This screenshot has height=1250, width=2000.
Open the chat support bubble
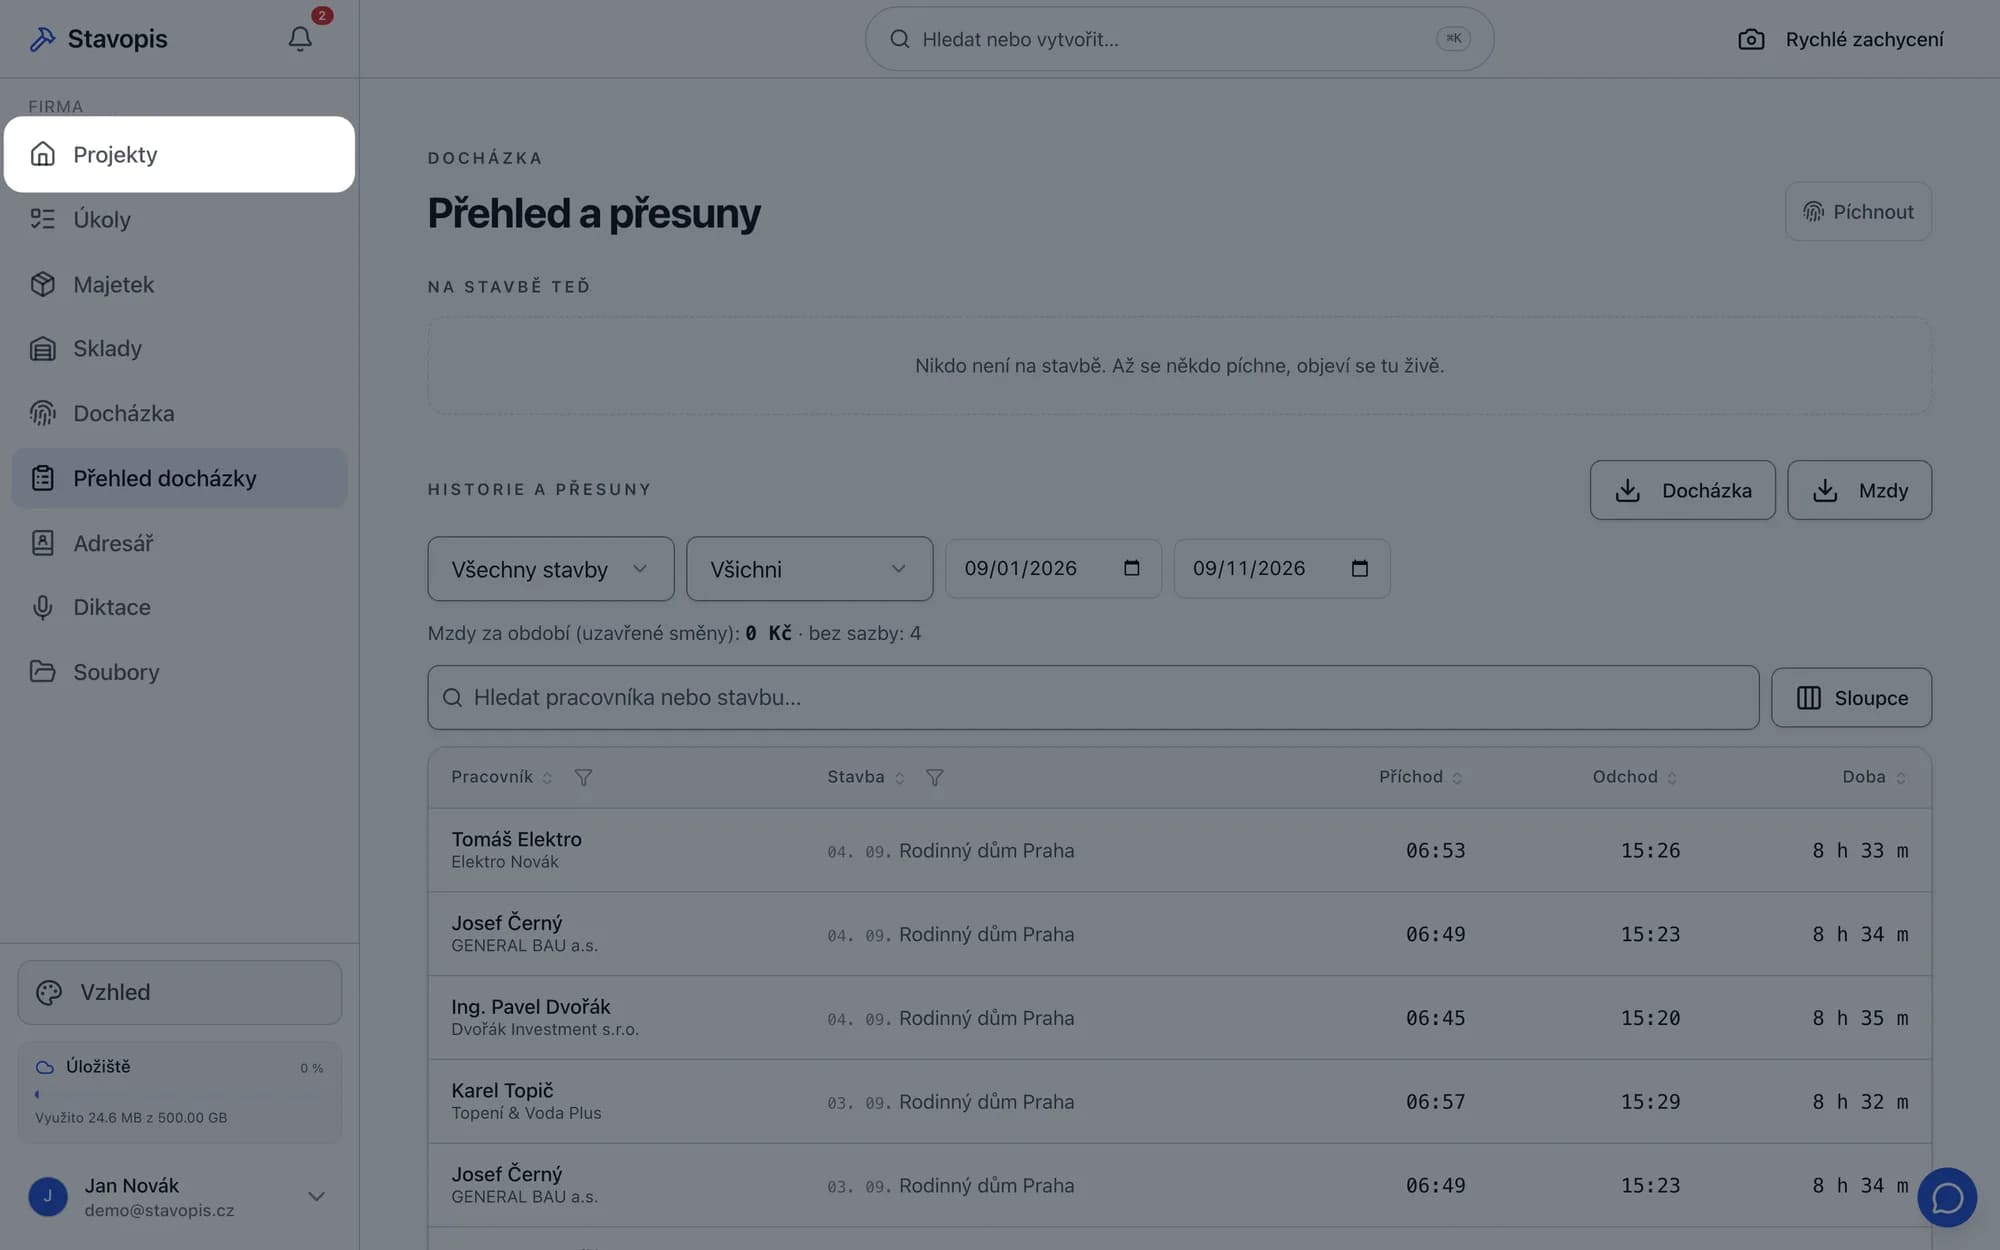(x=1947, y=1197)
